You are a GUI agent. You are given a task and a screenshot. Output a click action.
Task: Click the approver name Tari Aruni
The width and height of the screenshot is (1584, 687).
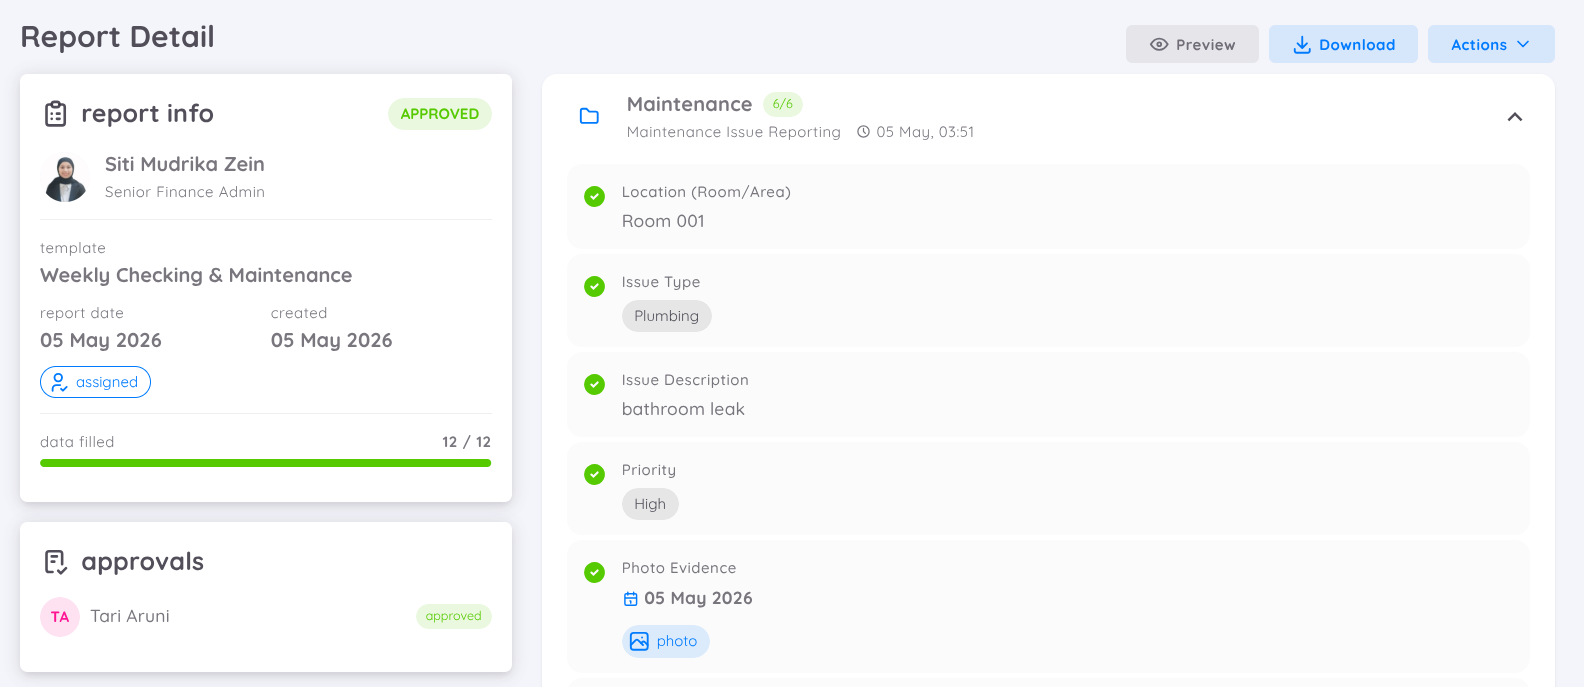(130, 616)
